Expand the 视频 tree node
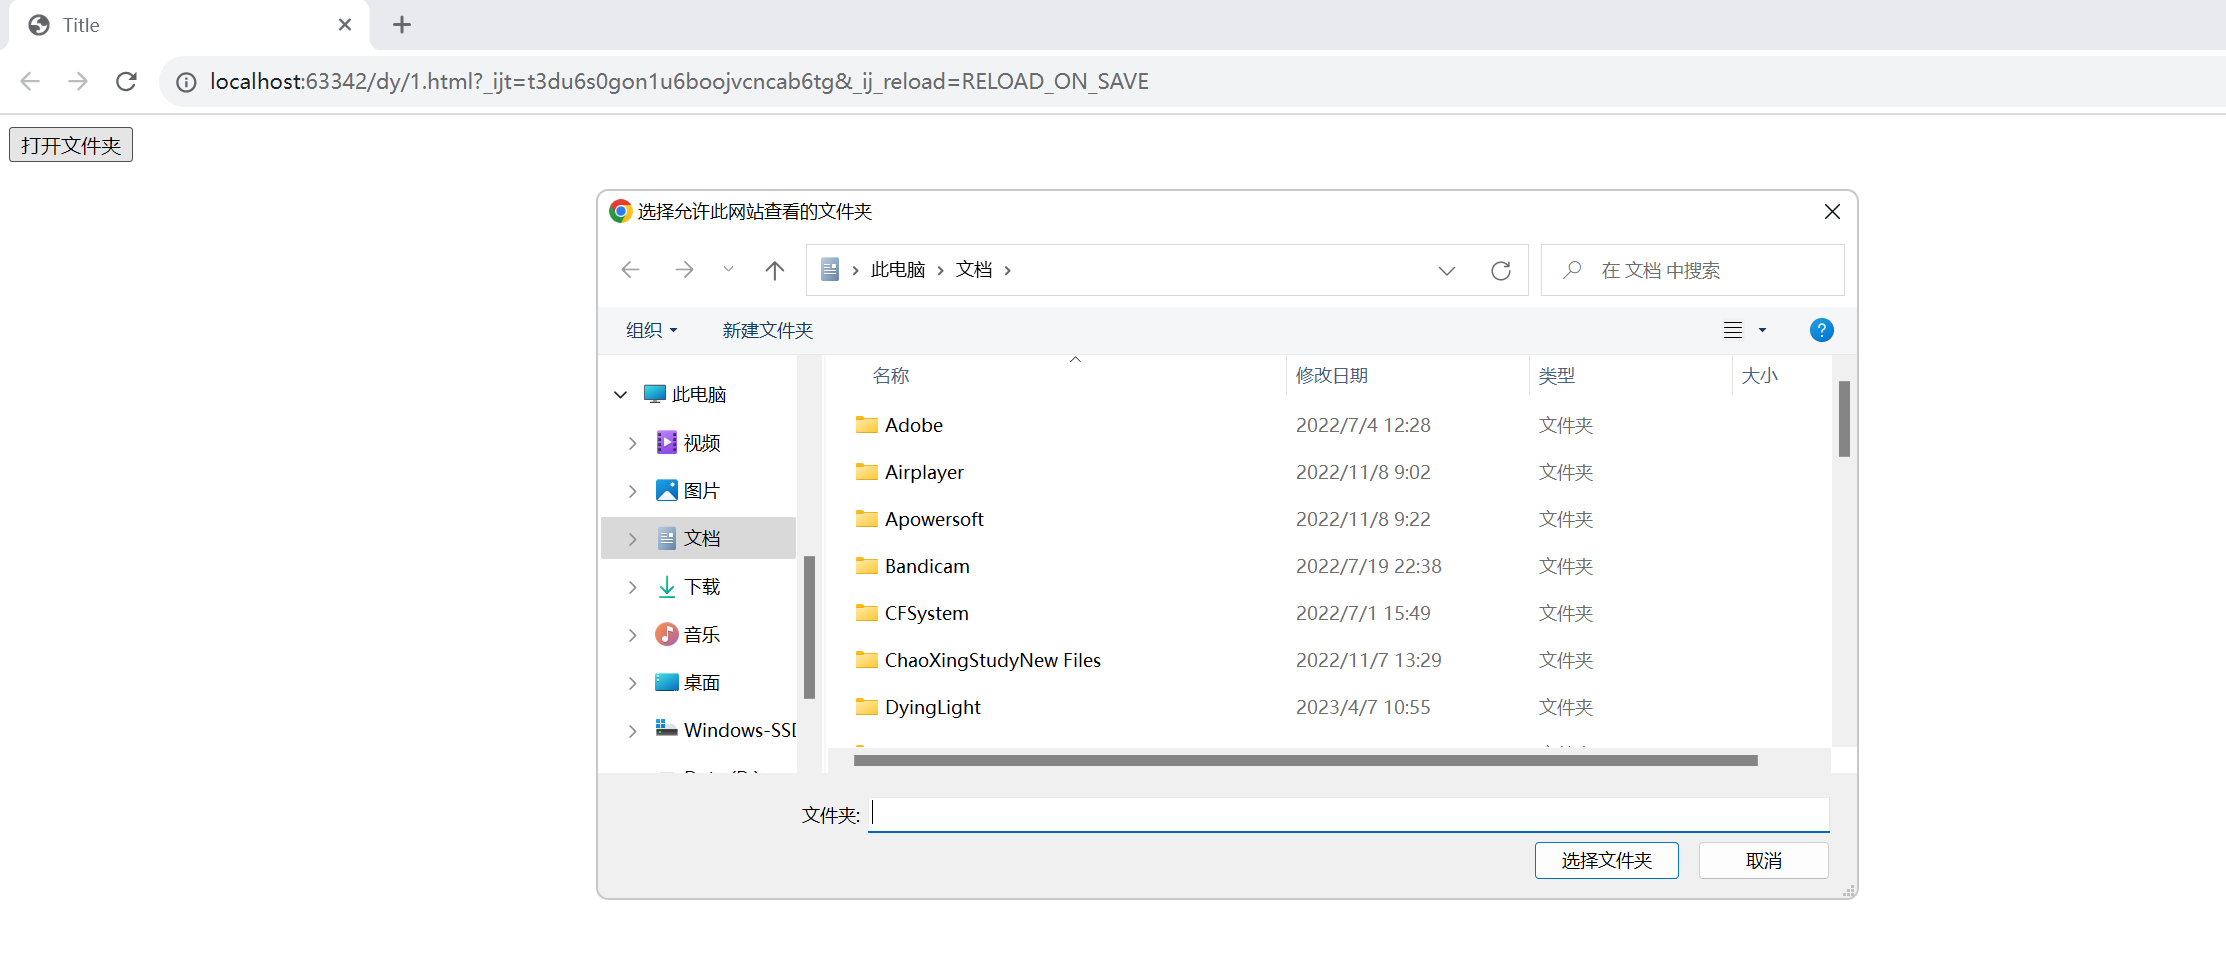 632,443
